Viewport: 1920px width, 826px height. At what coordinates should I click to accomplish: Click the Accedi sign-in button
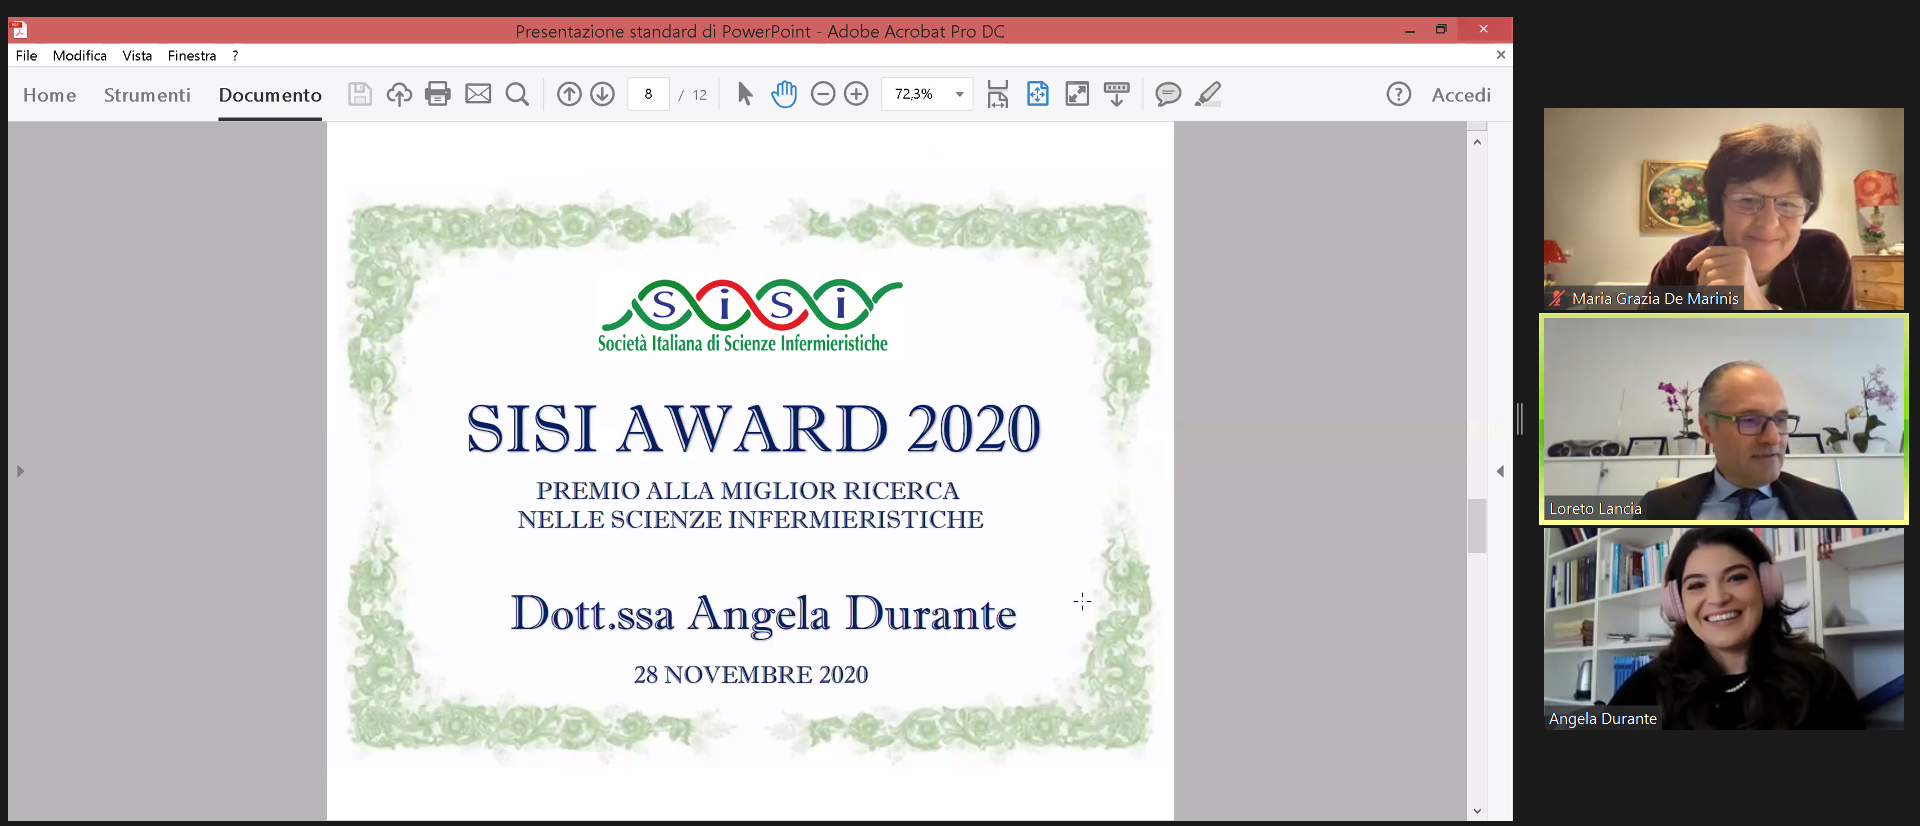[x=1461, y=95]
